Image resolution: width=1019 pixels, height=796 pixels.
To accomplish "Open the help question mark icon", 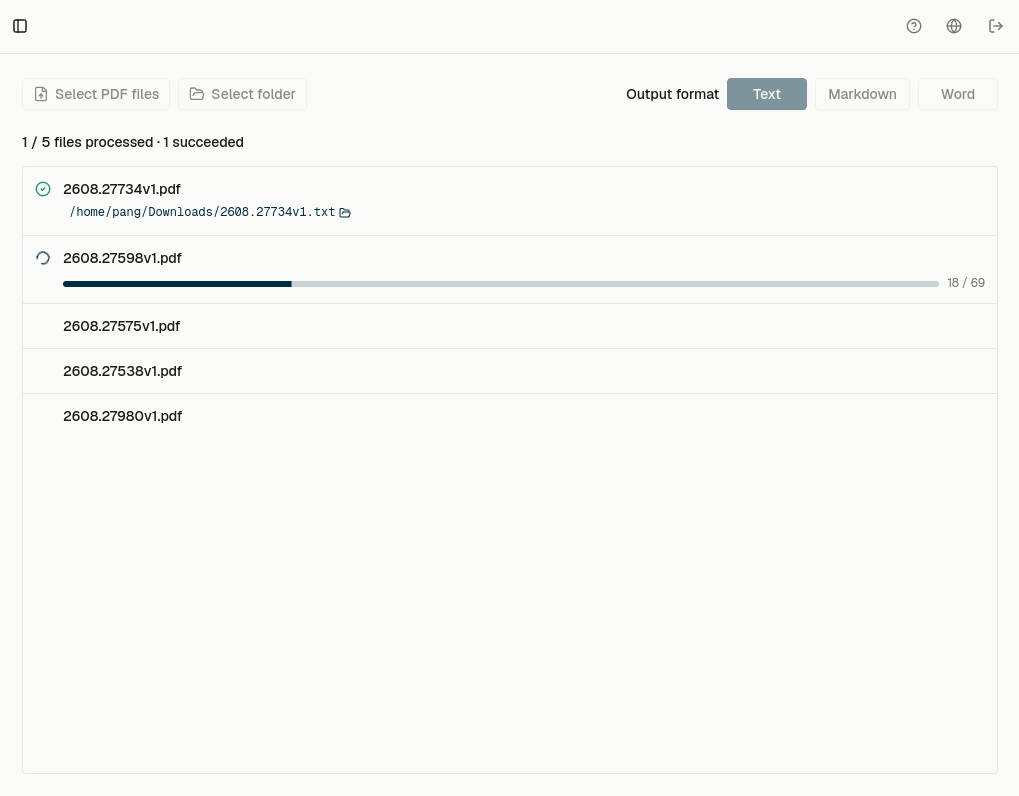I will pyautogui.click(x=914, y=26).
